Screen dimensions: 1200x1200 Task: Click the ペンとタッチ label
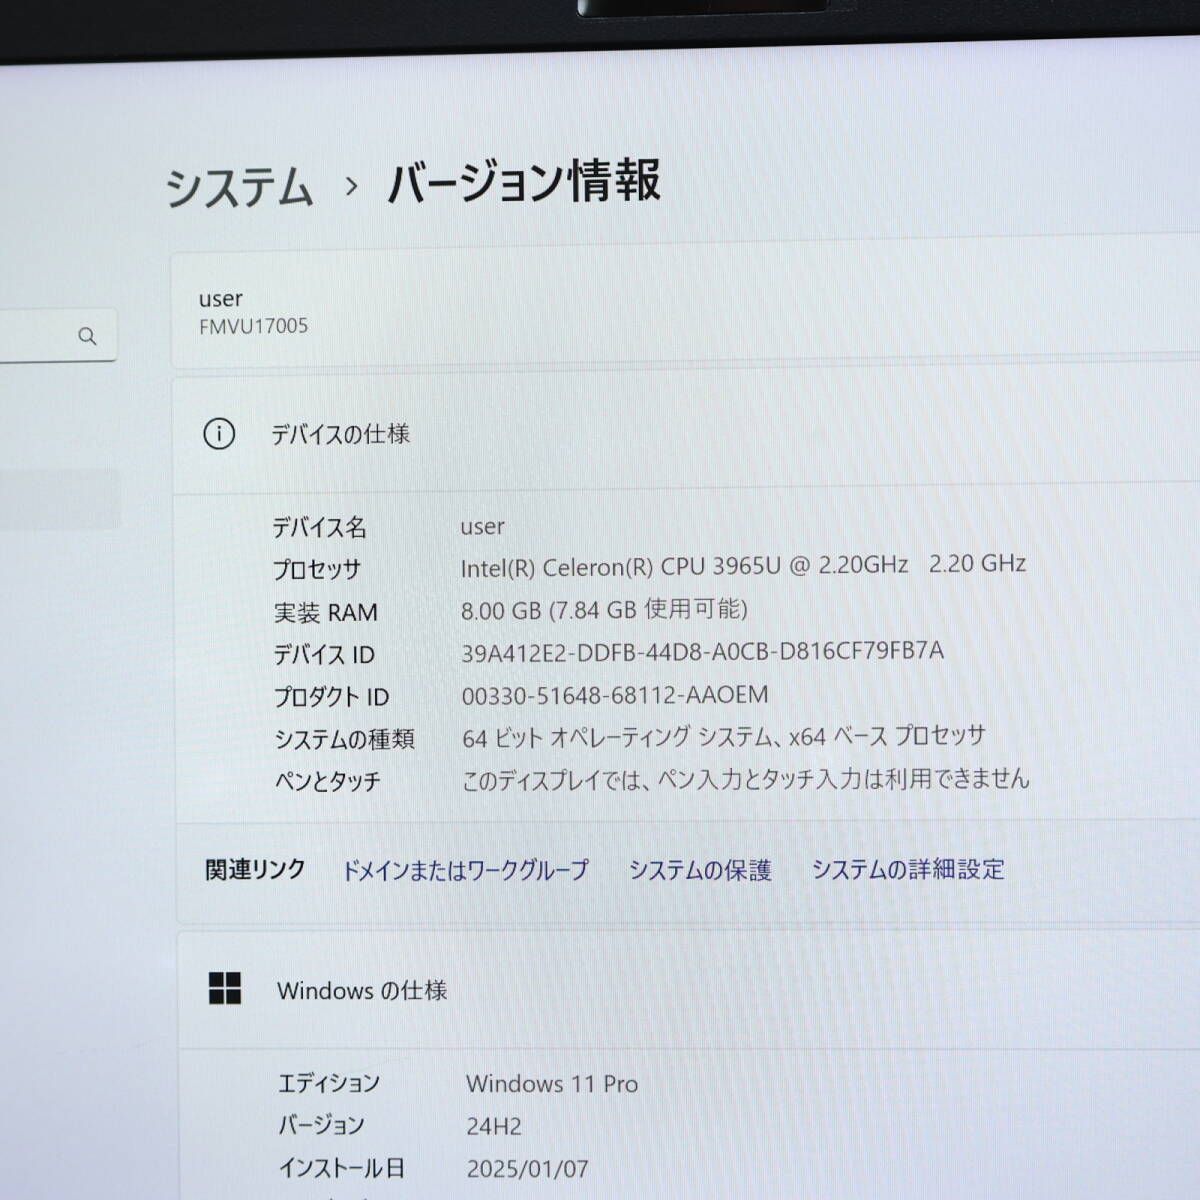328,781
